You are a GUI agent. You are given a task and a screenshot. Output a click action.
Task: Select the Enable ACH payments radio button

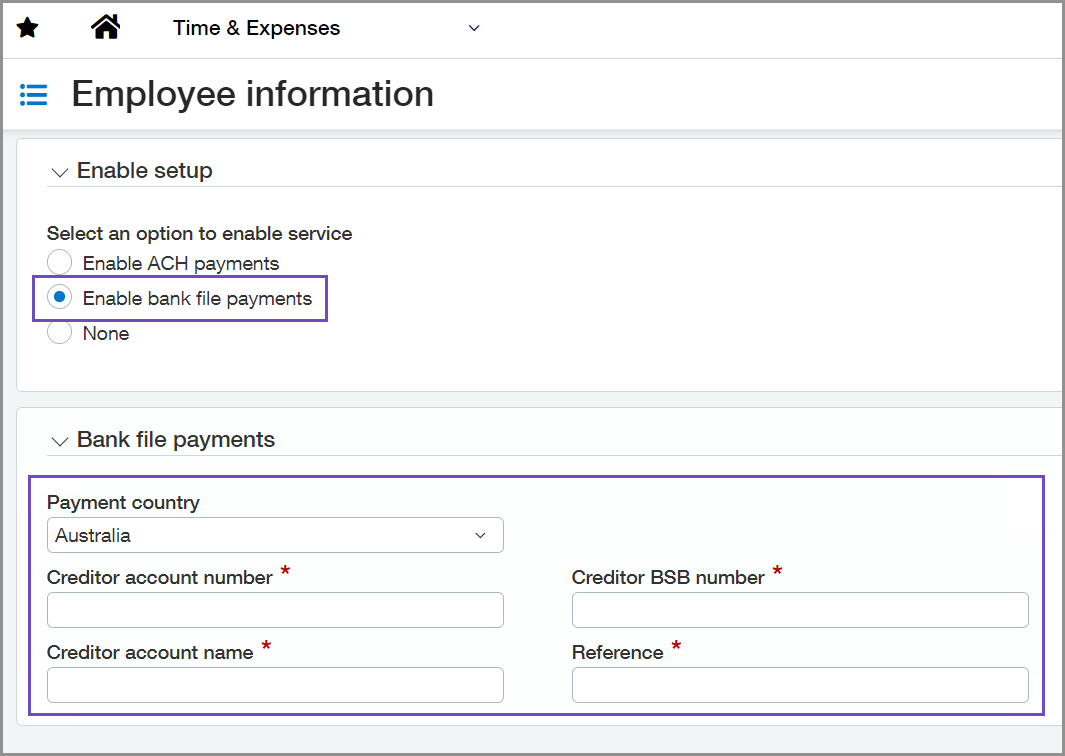click(x=60, y=263)
